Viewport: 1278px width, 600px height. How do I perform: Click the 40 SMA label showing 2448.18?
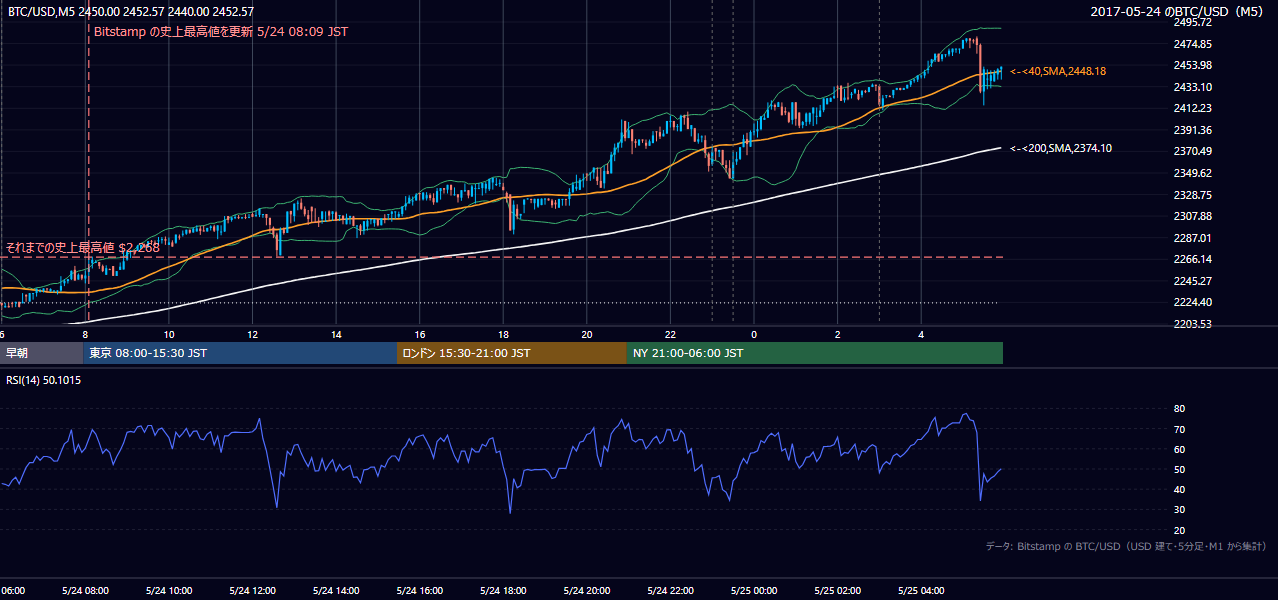coord(1058,71)
